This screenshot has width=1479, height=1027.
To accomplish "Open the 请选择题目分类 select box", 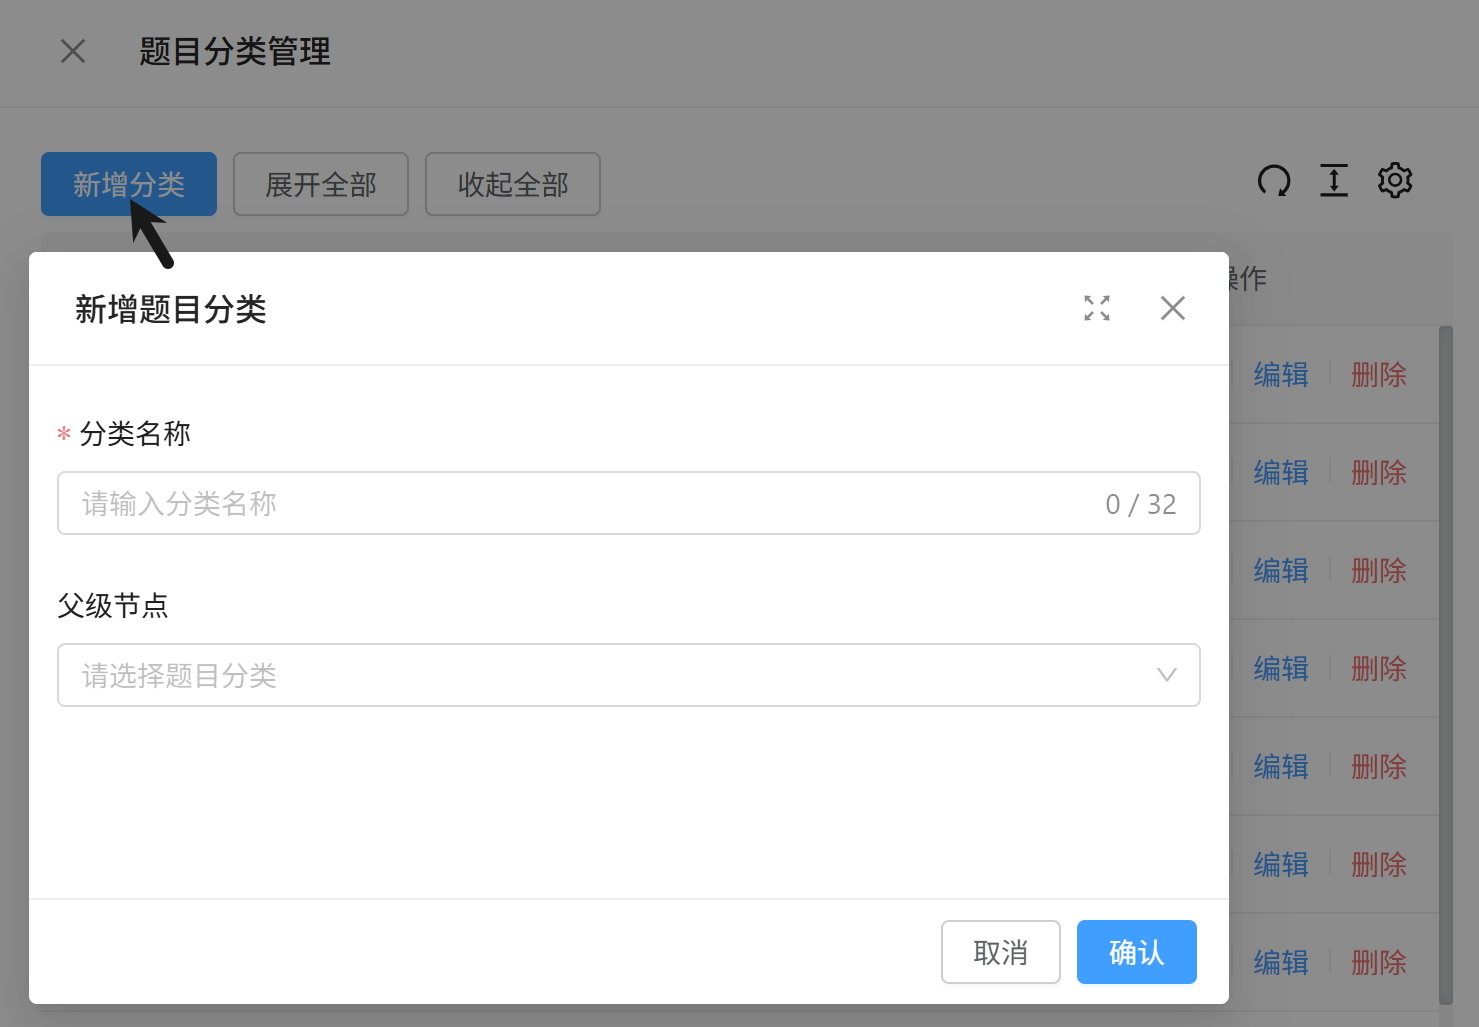I will pyautogui.click(x=600, y=675).
